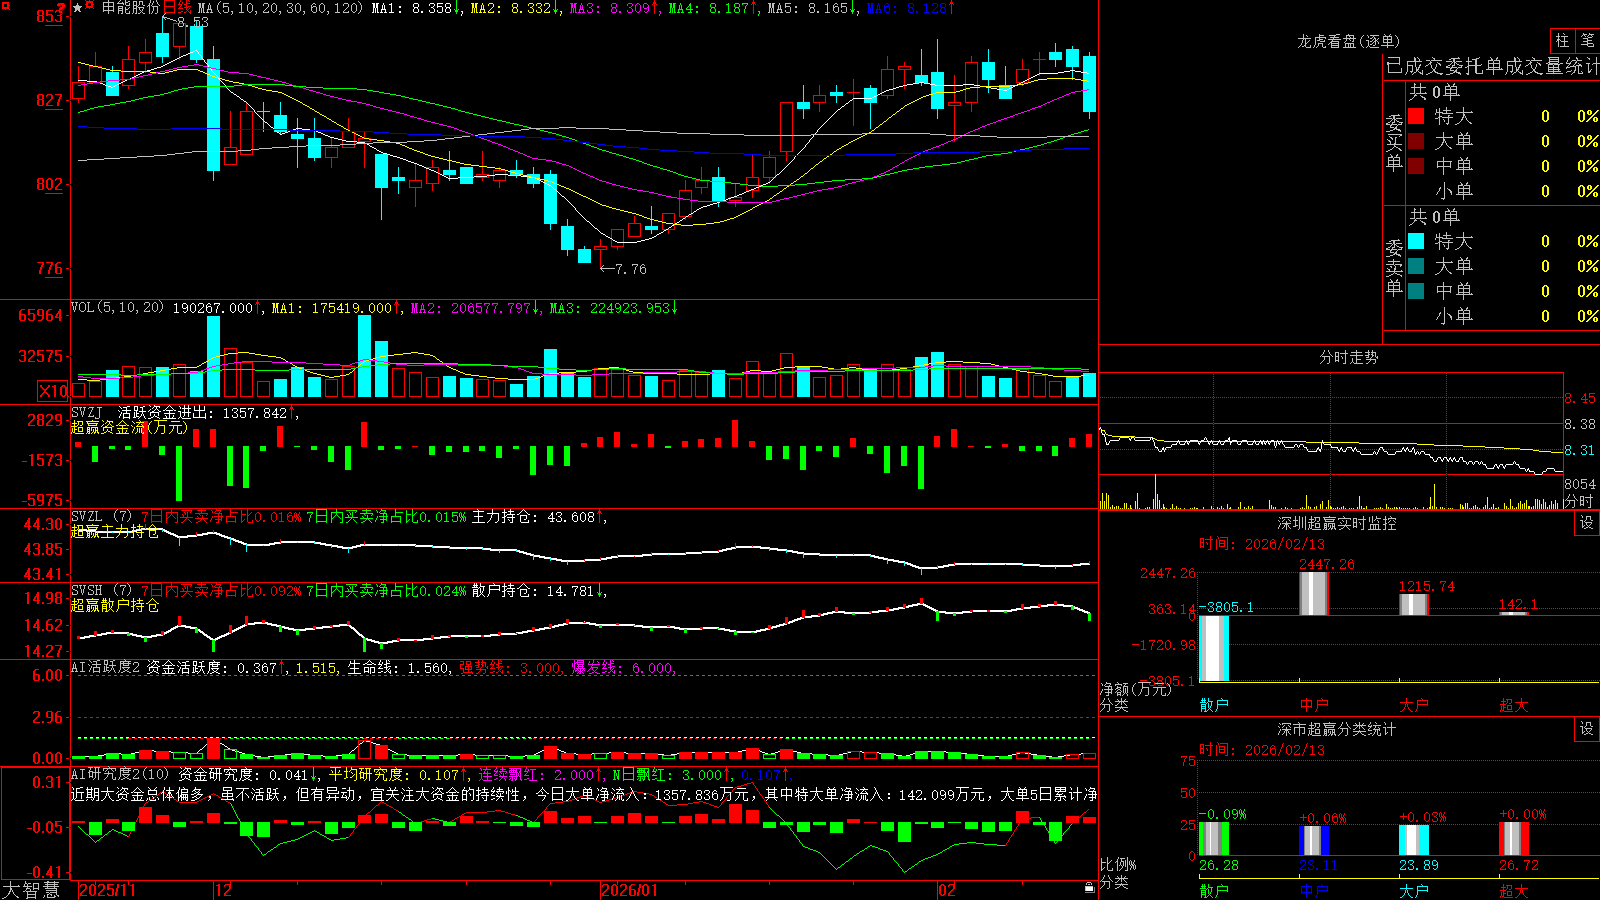Click the red 特大 buy order swatch
The width and height of the screenshot is (1600, 900).
point(1416,117)
